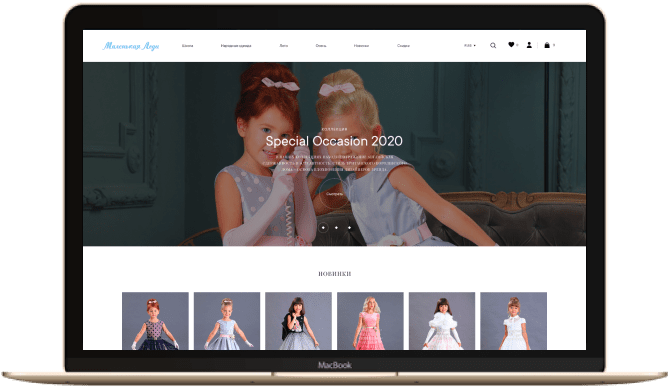This screenshot has height=387, width=668.
Task: Open the third navigation menu item
Action: 284,46
